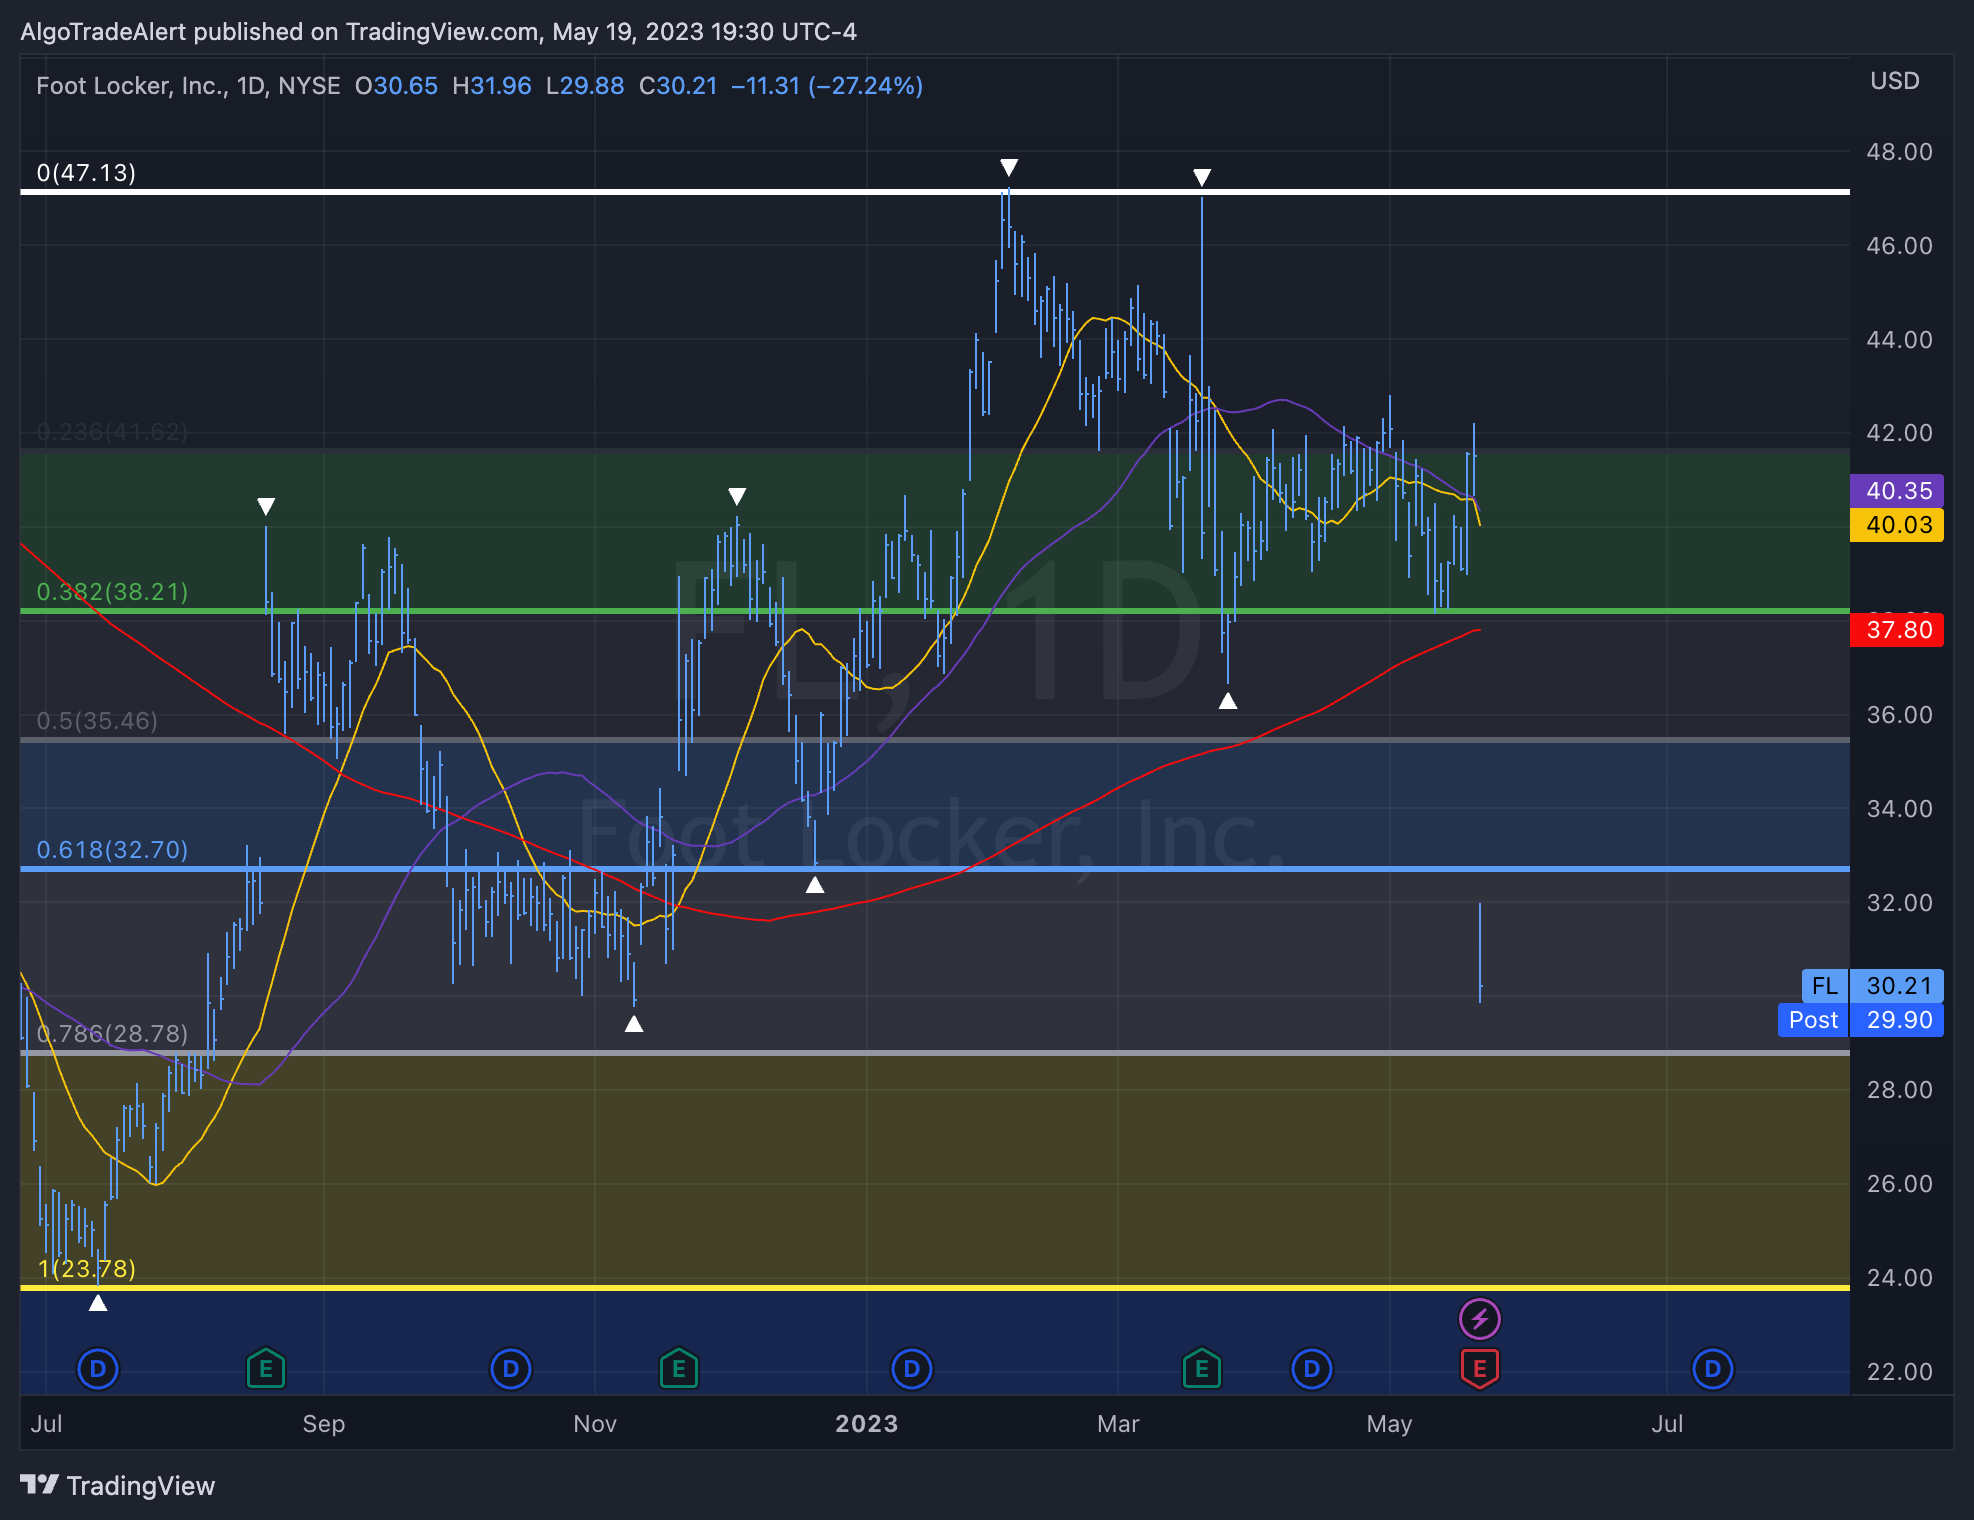Select the last daily bar near 30.21
1974x1520 pixels.
point(1480,952)
